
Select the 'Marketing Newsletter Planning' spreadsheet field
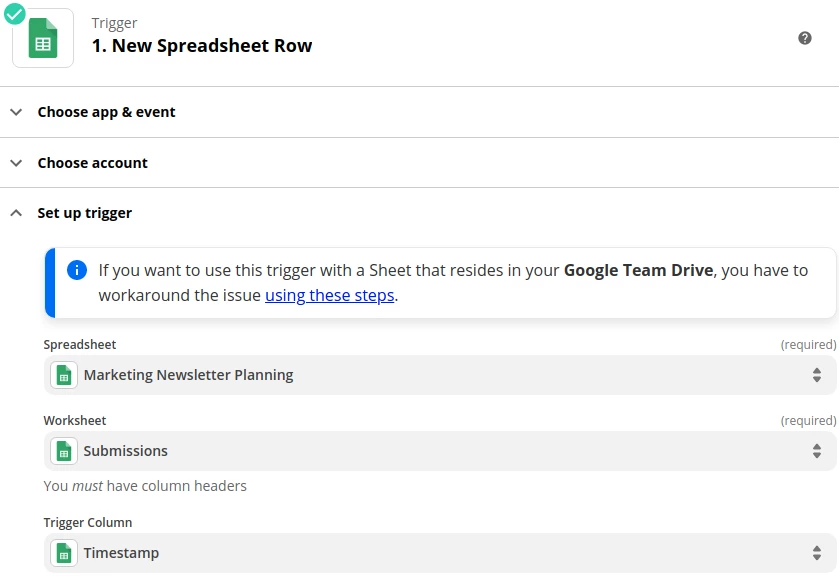[400, 375]
